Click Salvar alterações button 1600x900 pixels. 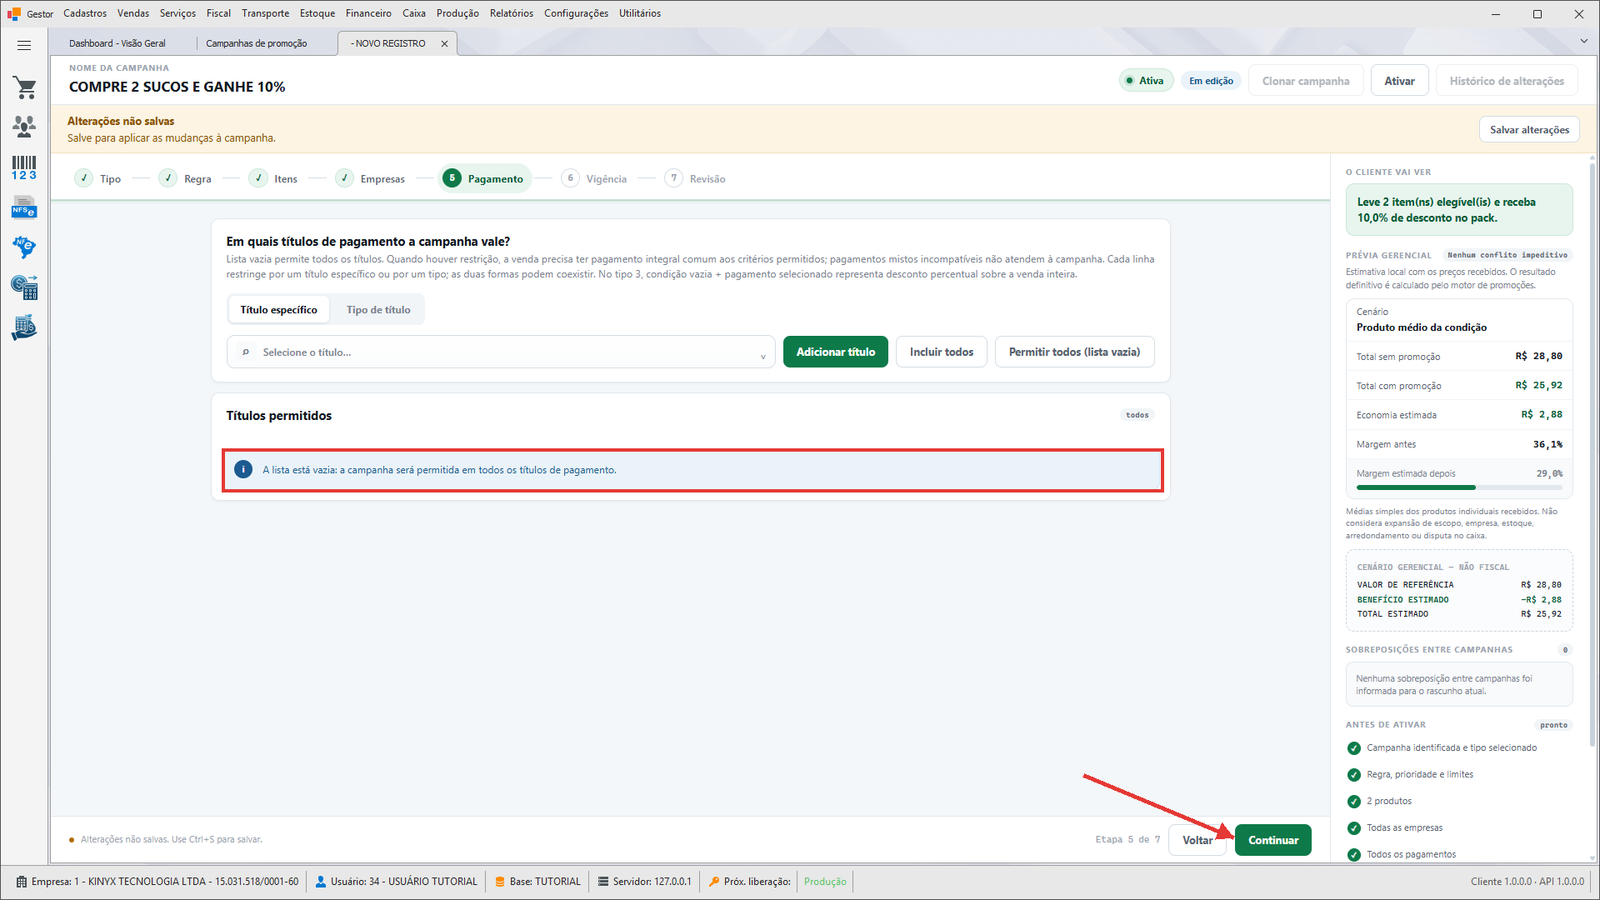click(1529, 130)
